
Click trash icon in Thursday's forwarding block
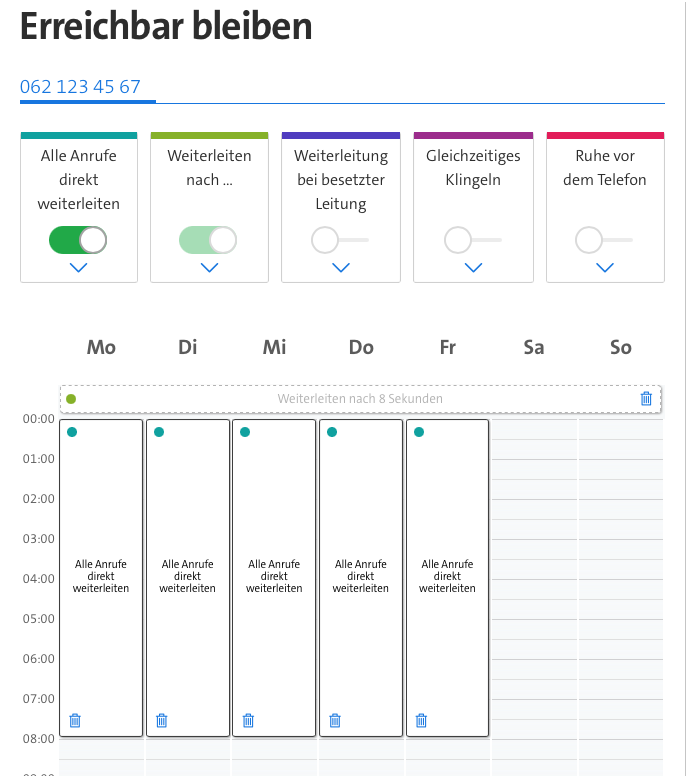coord(335,720)
